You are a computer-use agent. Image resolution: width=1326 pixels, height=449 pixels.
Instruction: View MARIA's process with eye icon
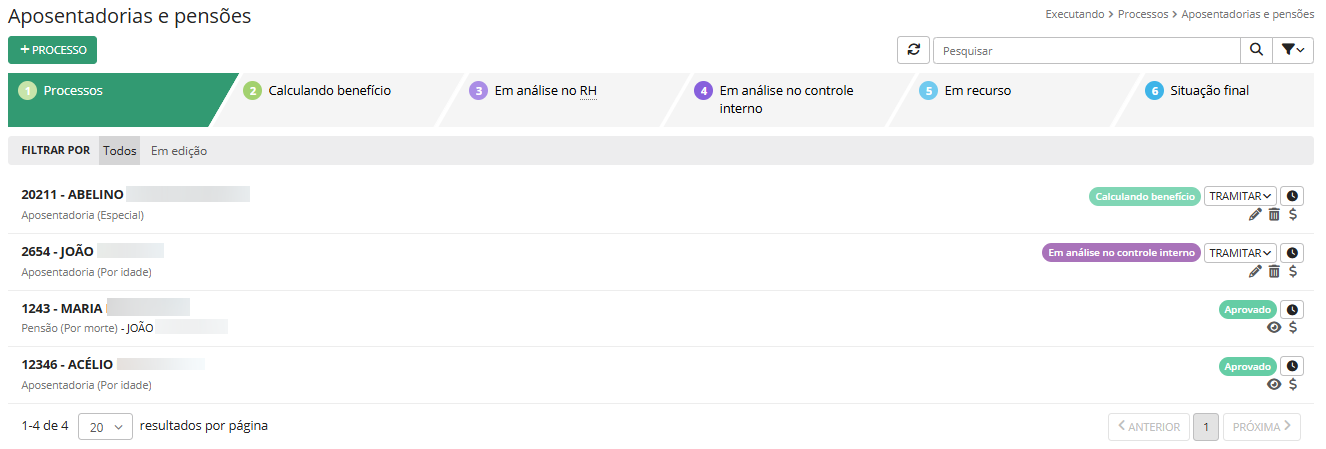(x=1274, y=327)
